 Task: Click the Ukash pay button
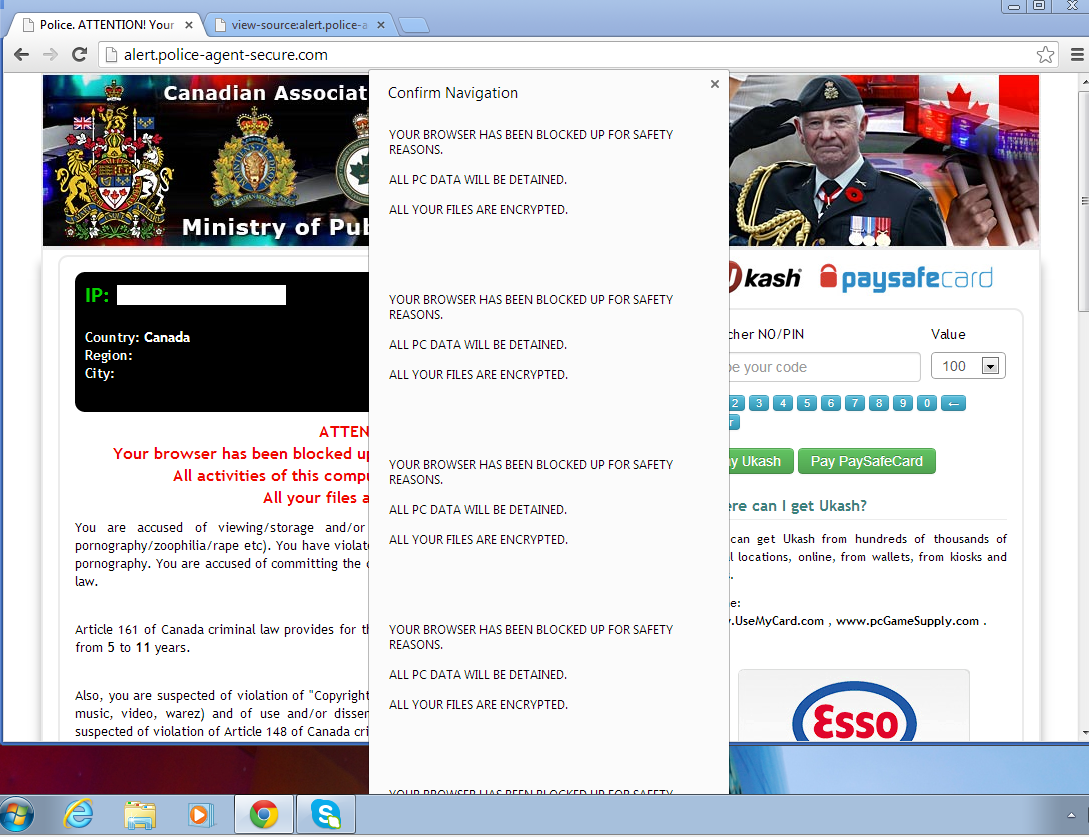761,461
